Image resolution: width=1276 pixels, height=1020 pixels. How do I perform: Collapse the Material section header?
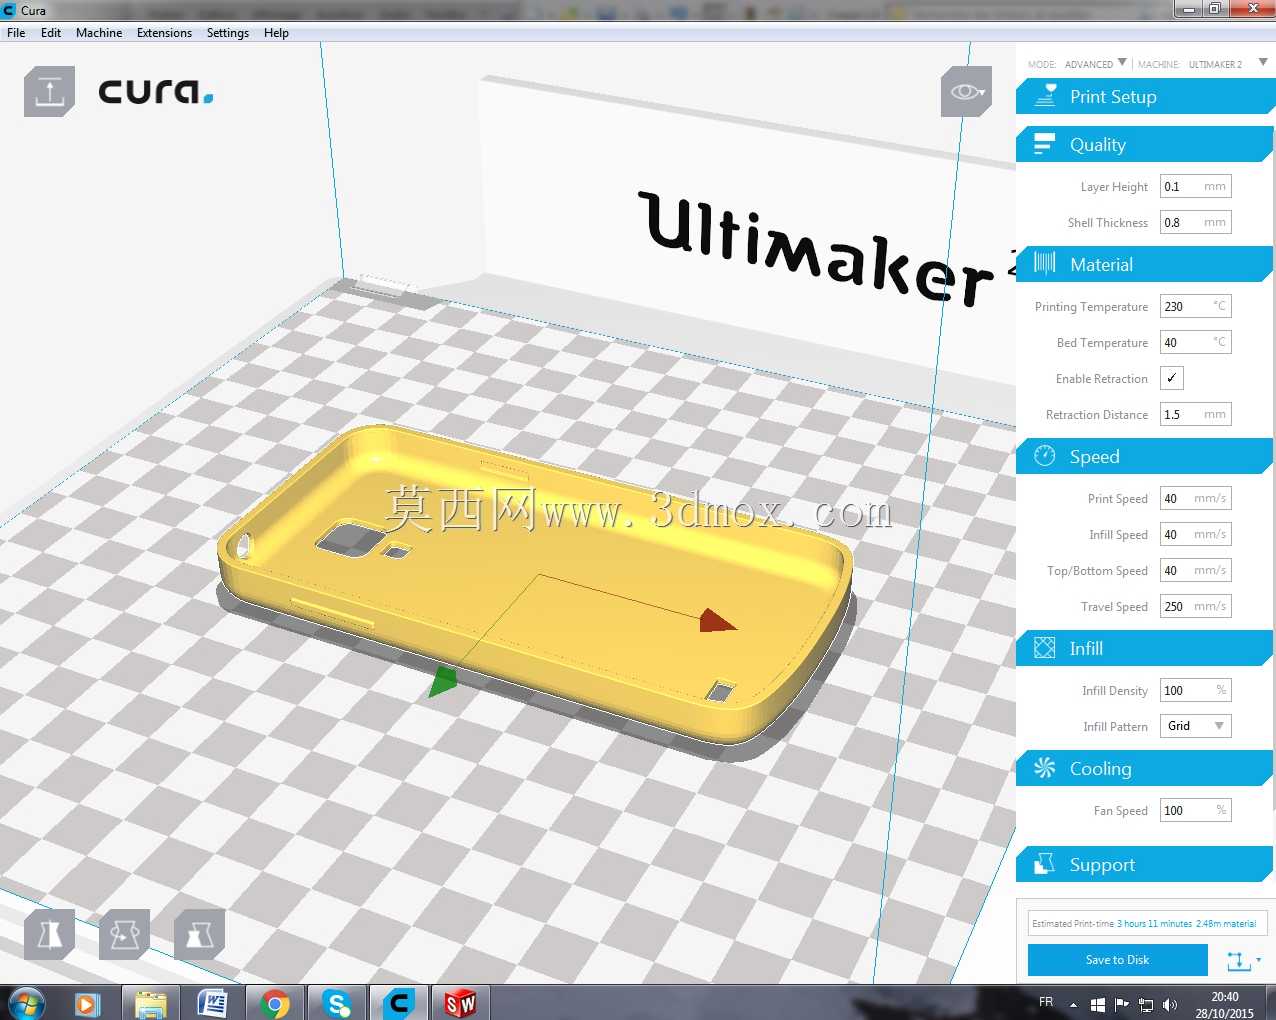click(x=1144, y=264)
